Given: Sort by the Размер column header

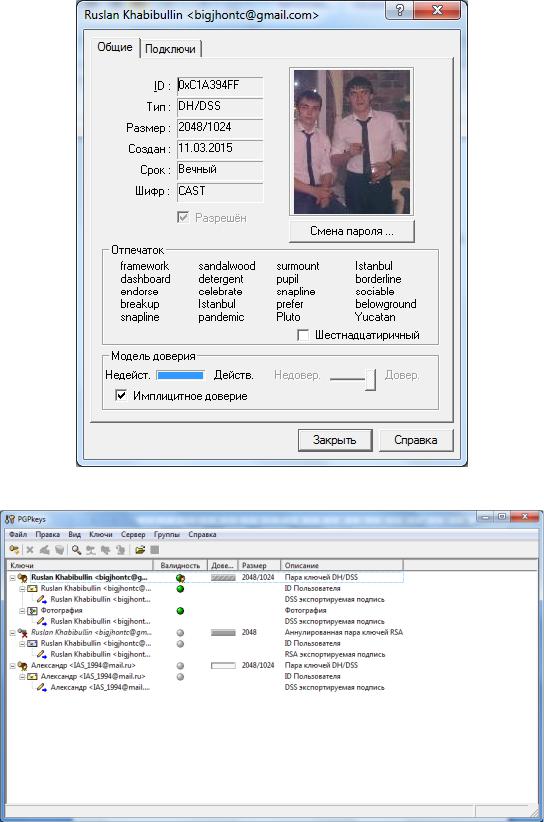Looking at the screenshot, I should tap(259, 566).
